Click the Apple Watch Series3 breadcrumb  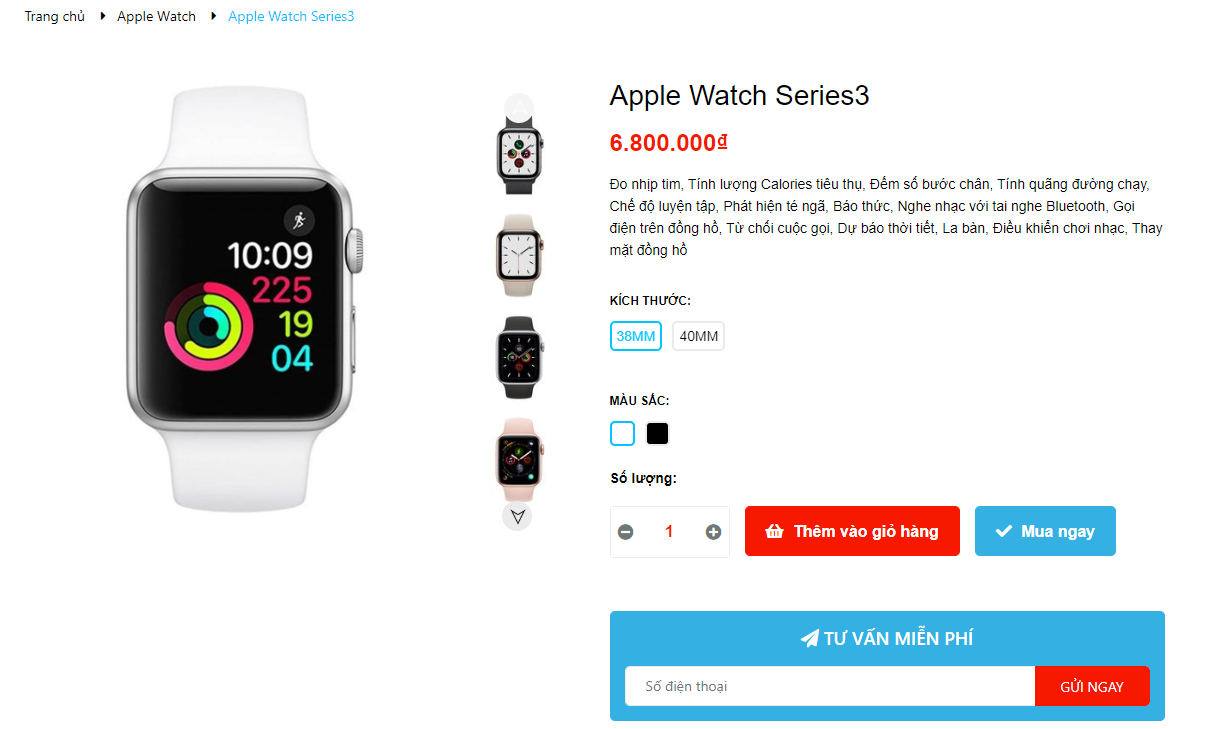[291, 17]
